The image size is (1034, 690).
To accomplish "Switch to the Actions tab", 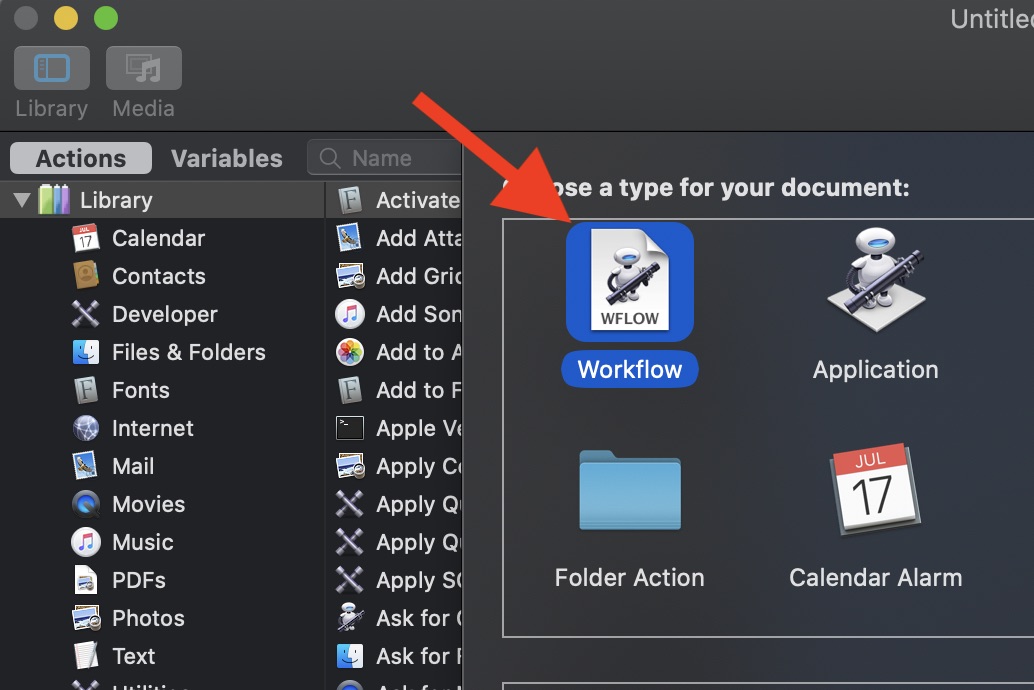I will (x=79, y=158).
